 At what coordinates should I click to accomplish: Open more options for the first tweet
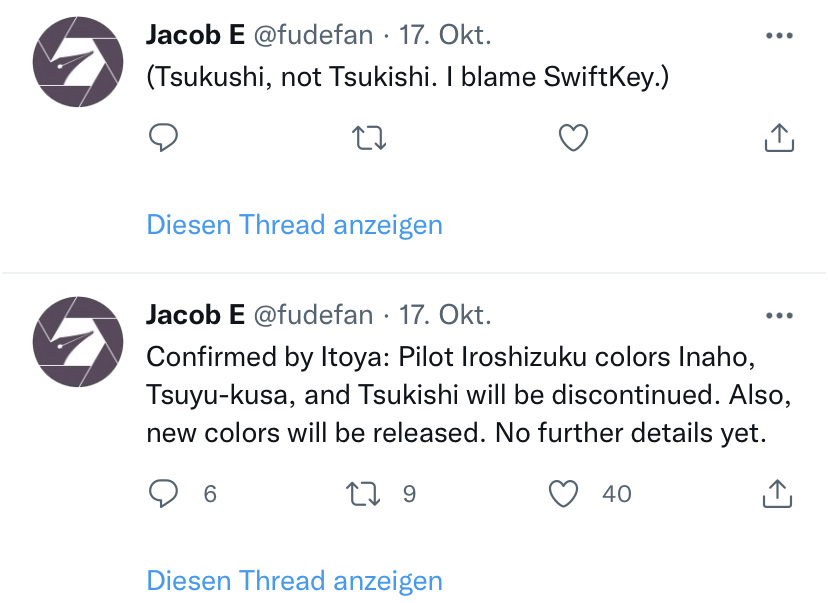point(779,36)
